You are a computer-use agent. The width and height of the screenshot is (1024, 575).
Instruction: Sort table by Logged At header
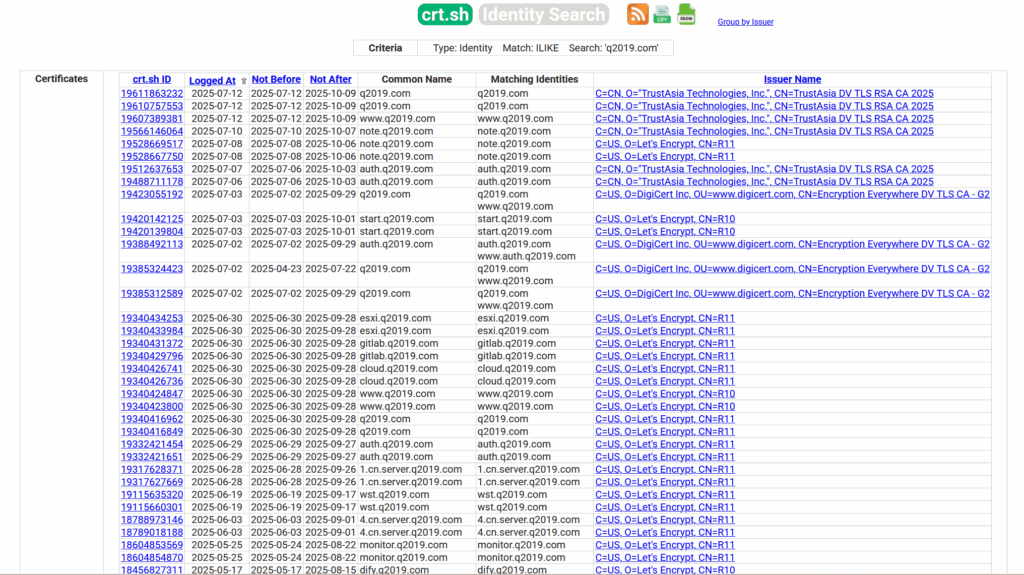click(x=212, y=81)
